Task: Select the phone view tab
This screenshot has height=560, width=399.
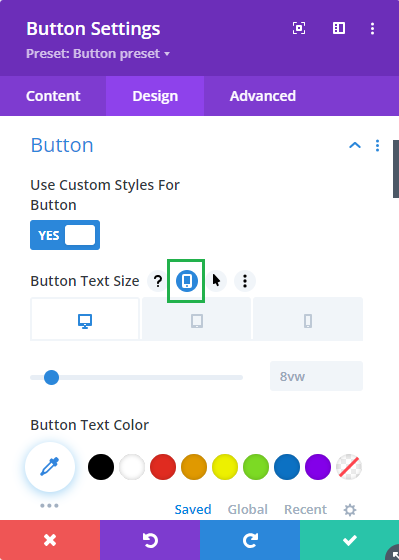Action: pyautogui.click(x=308, y=320)
